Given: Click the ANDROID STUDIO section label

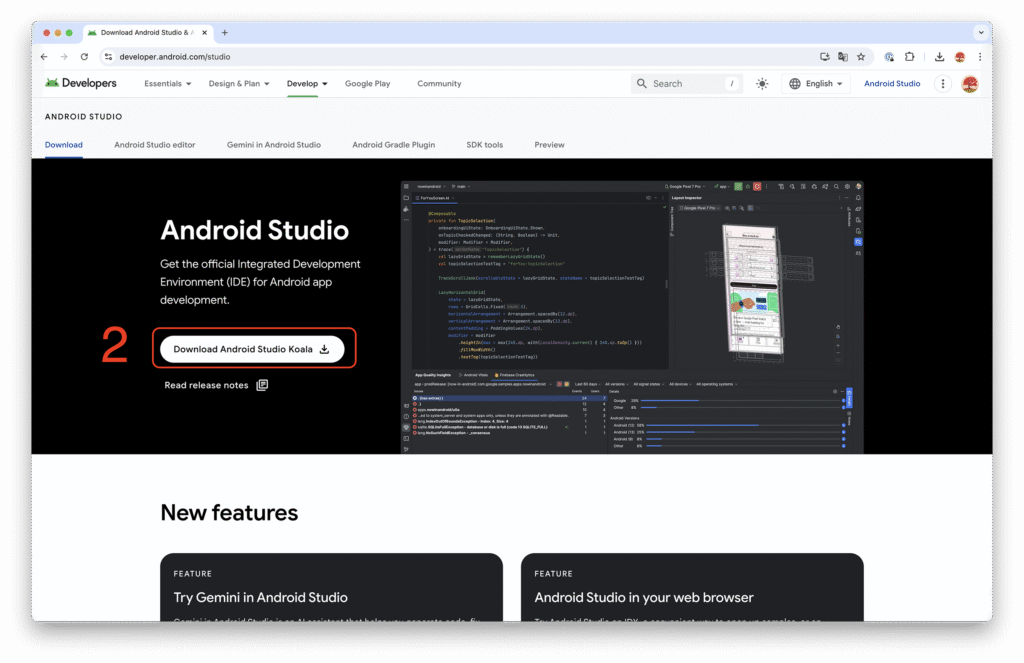Looking at the screenshot, I should pyautogui.click(x=84, y=117).
